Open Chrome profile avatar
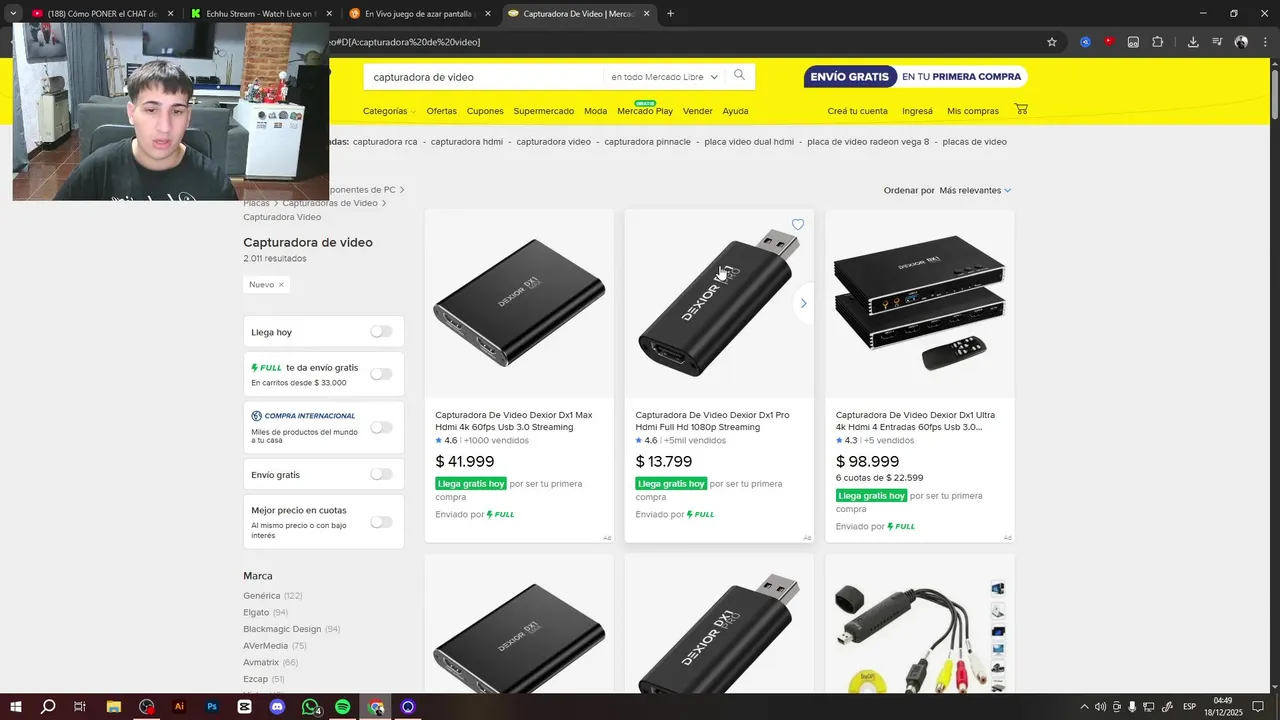This screenshot has height=720, width=1280. [1241, 42]
